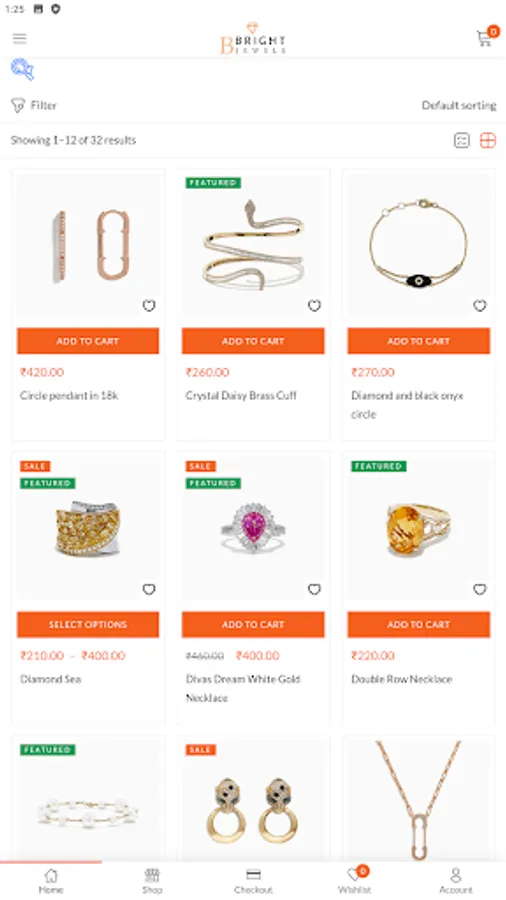506x900 pixels.
Task: Toggle wishlist heart on Double Row Necklace
Action: 480,589
